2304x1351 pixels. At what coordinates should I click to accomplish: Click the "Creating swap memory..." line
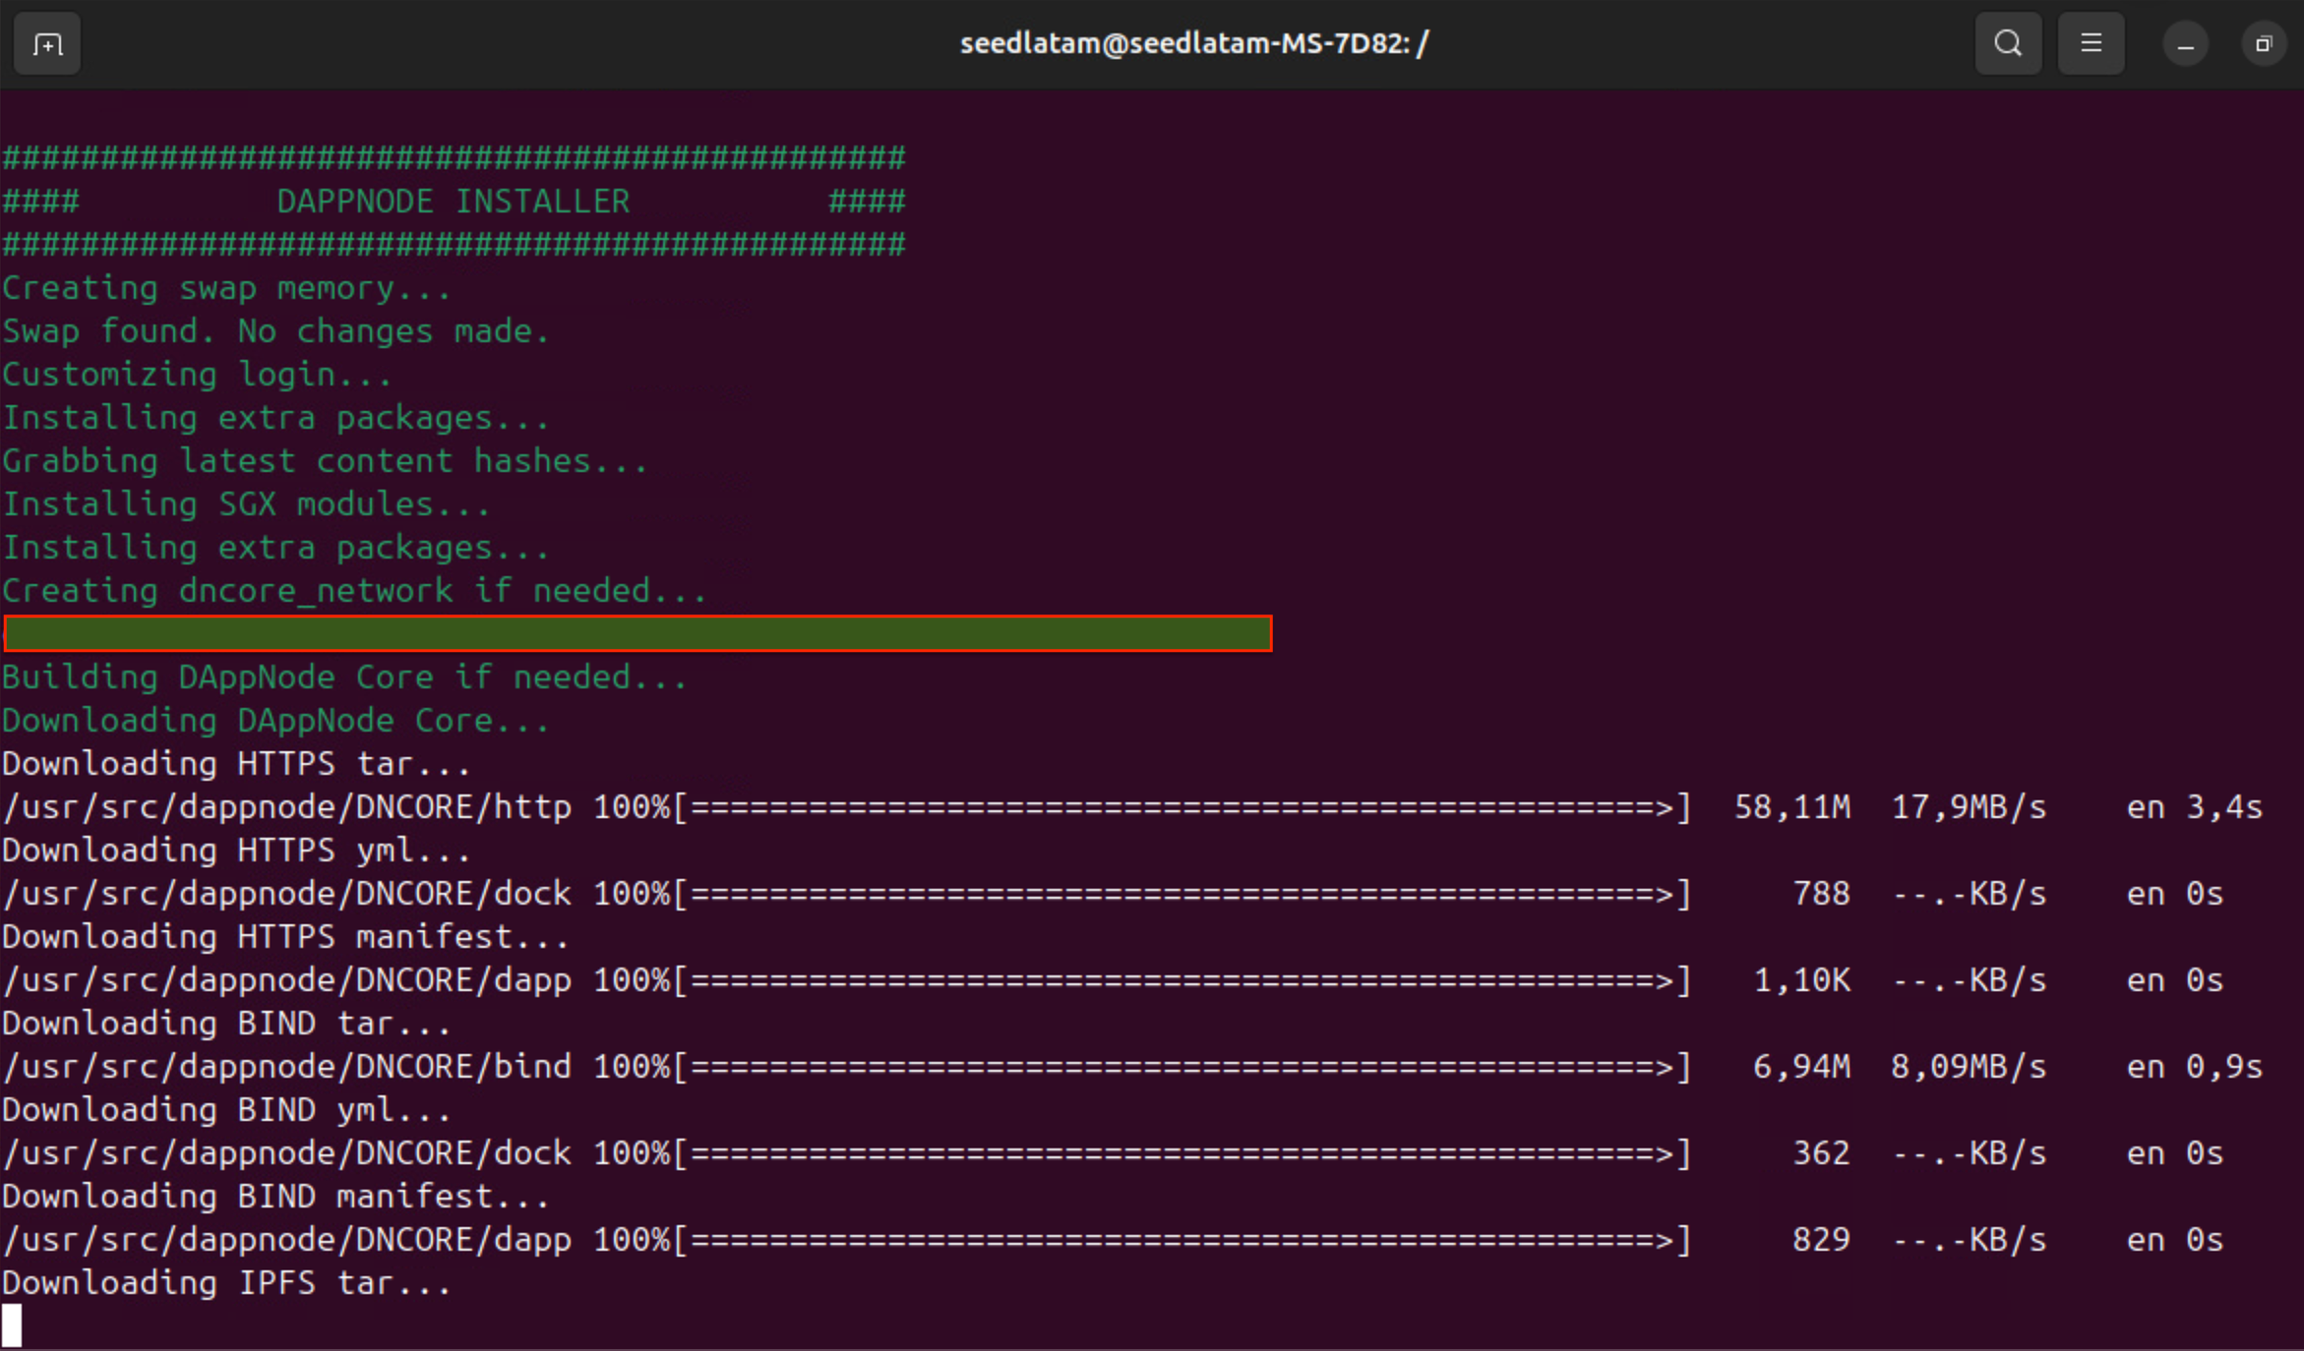coord(227,289)
